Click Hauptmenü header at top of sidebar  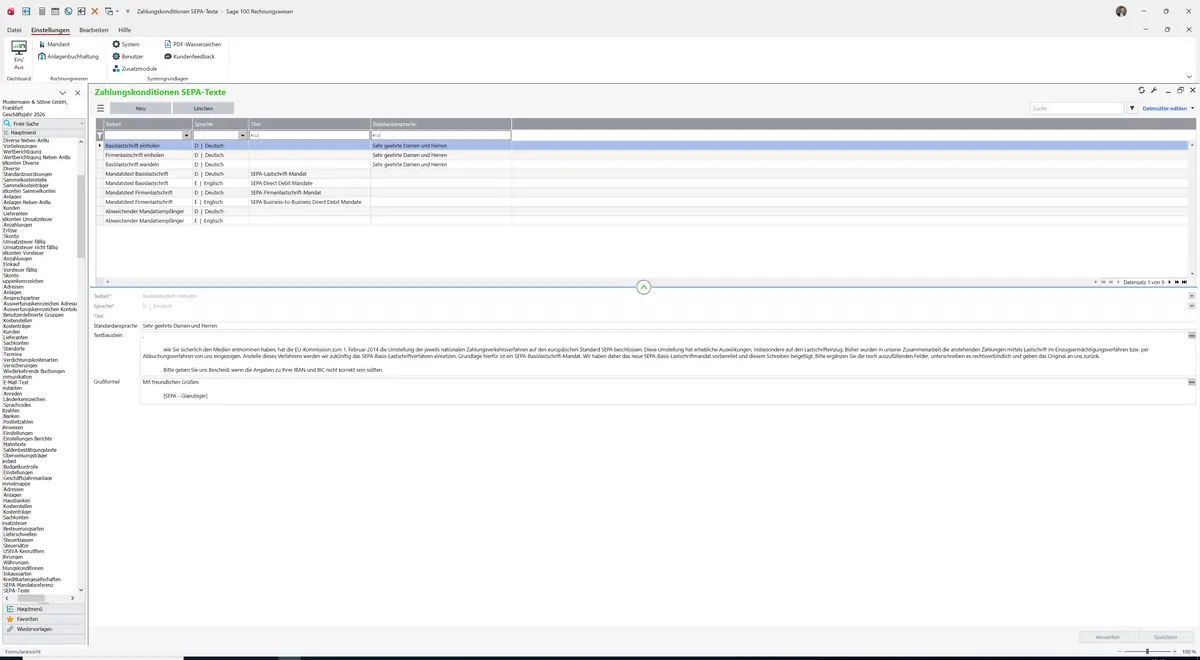tap(43, 132)
